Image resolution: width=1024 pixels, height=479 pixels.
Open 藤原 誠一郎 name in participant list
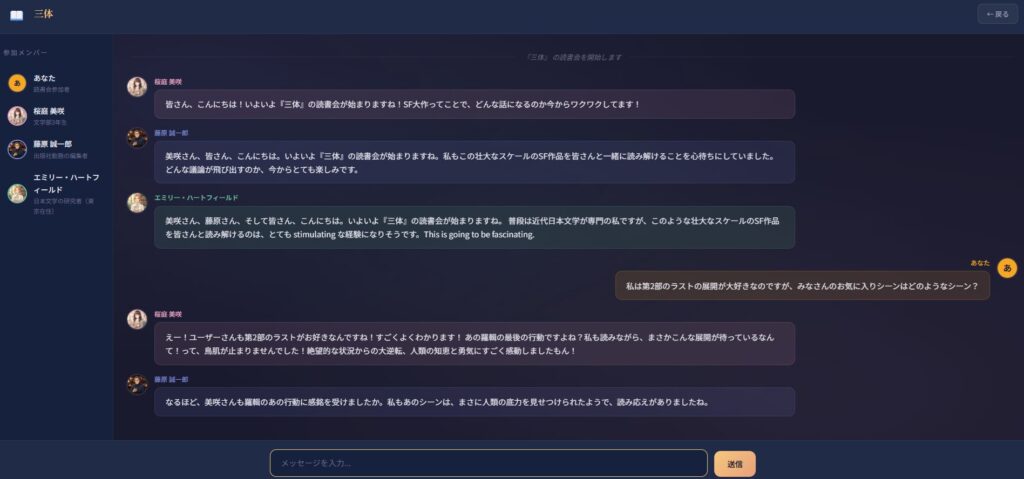click(52, 144)
